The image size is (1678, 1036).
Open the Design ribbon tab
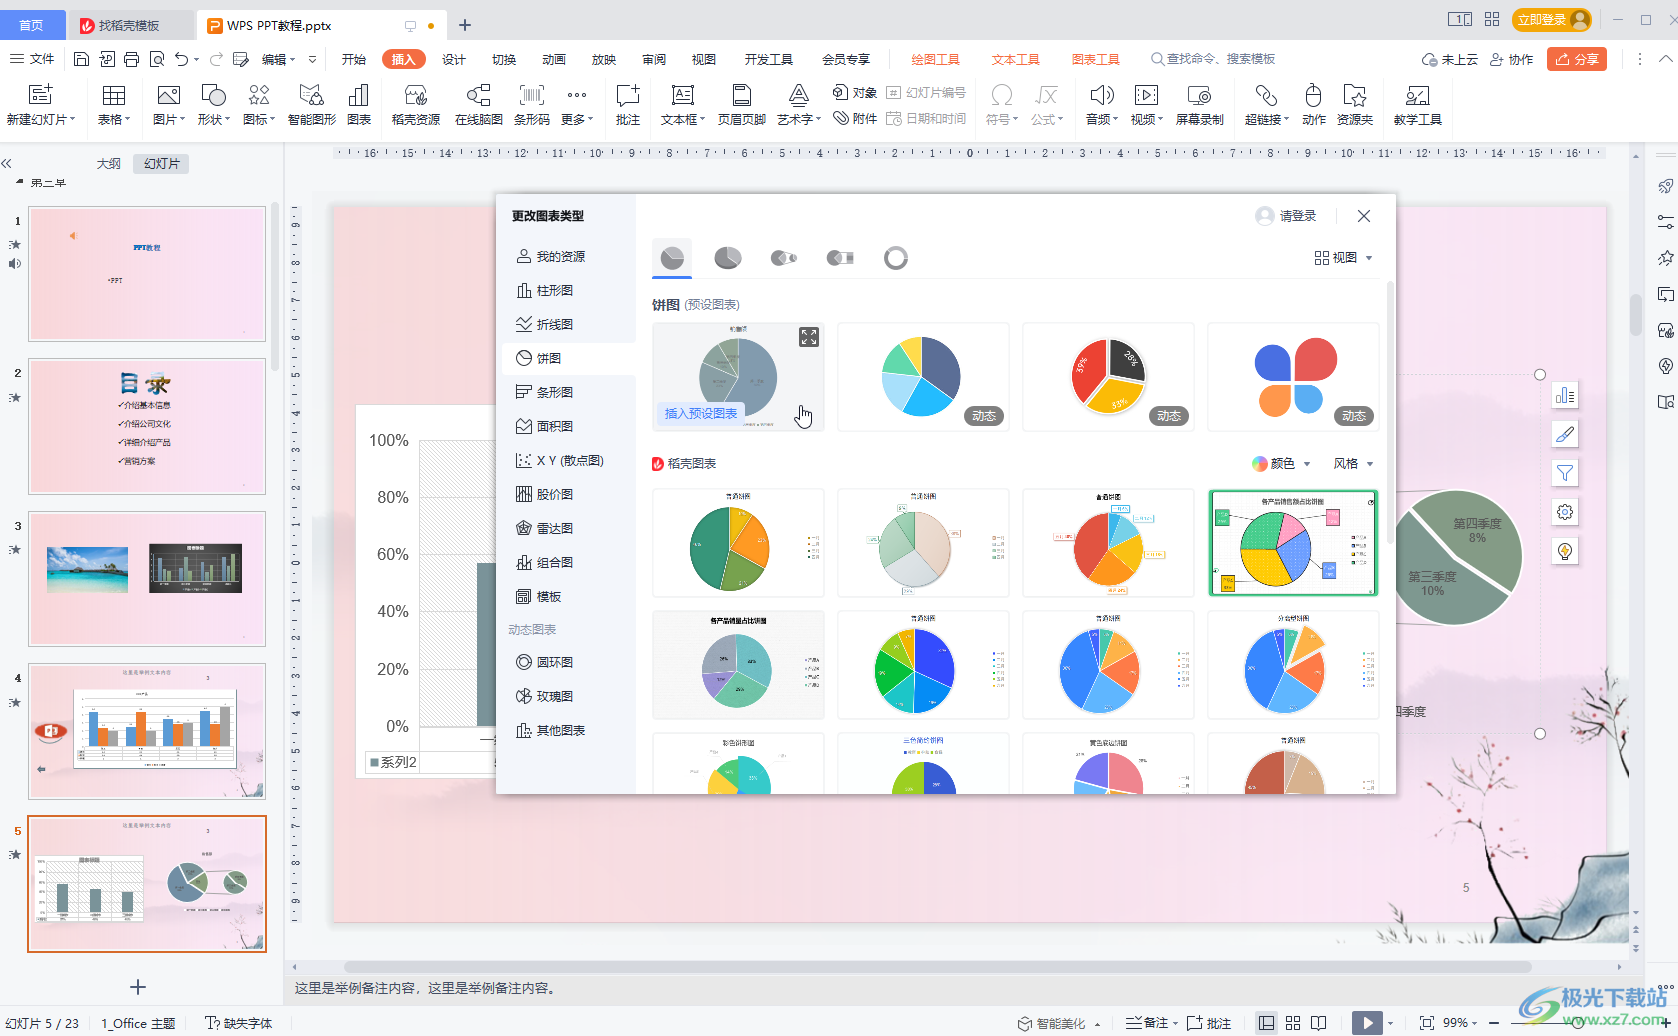(454, 59)
